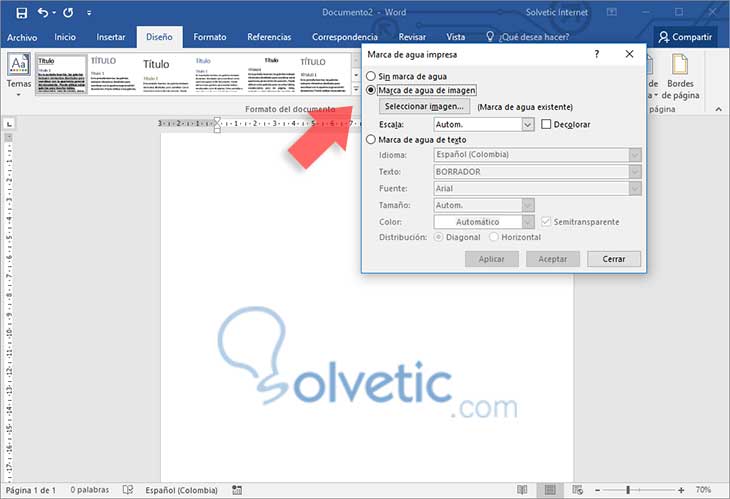Image resolution: width=730 pixels, height=499 pixels.
Task: Click the Aceptar button
Action: (553, 259)
